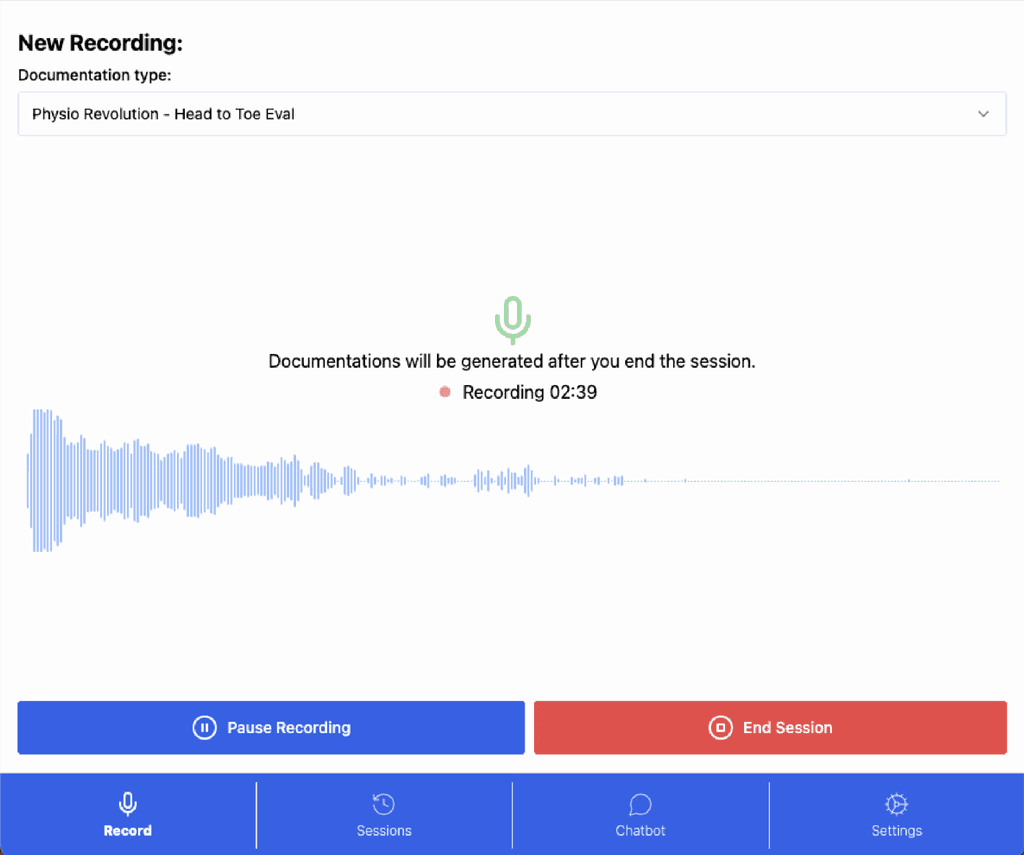Click the Sessions clock icon
The image size is (1024, 855).
[x=383, y=803]
